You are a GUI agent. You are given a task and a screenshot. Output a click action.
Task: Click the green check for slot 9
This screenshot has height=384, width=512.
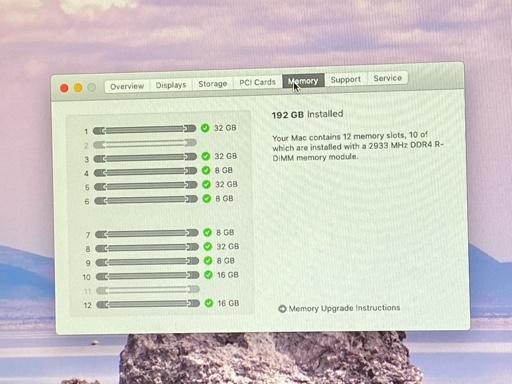click(208, 261)
